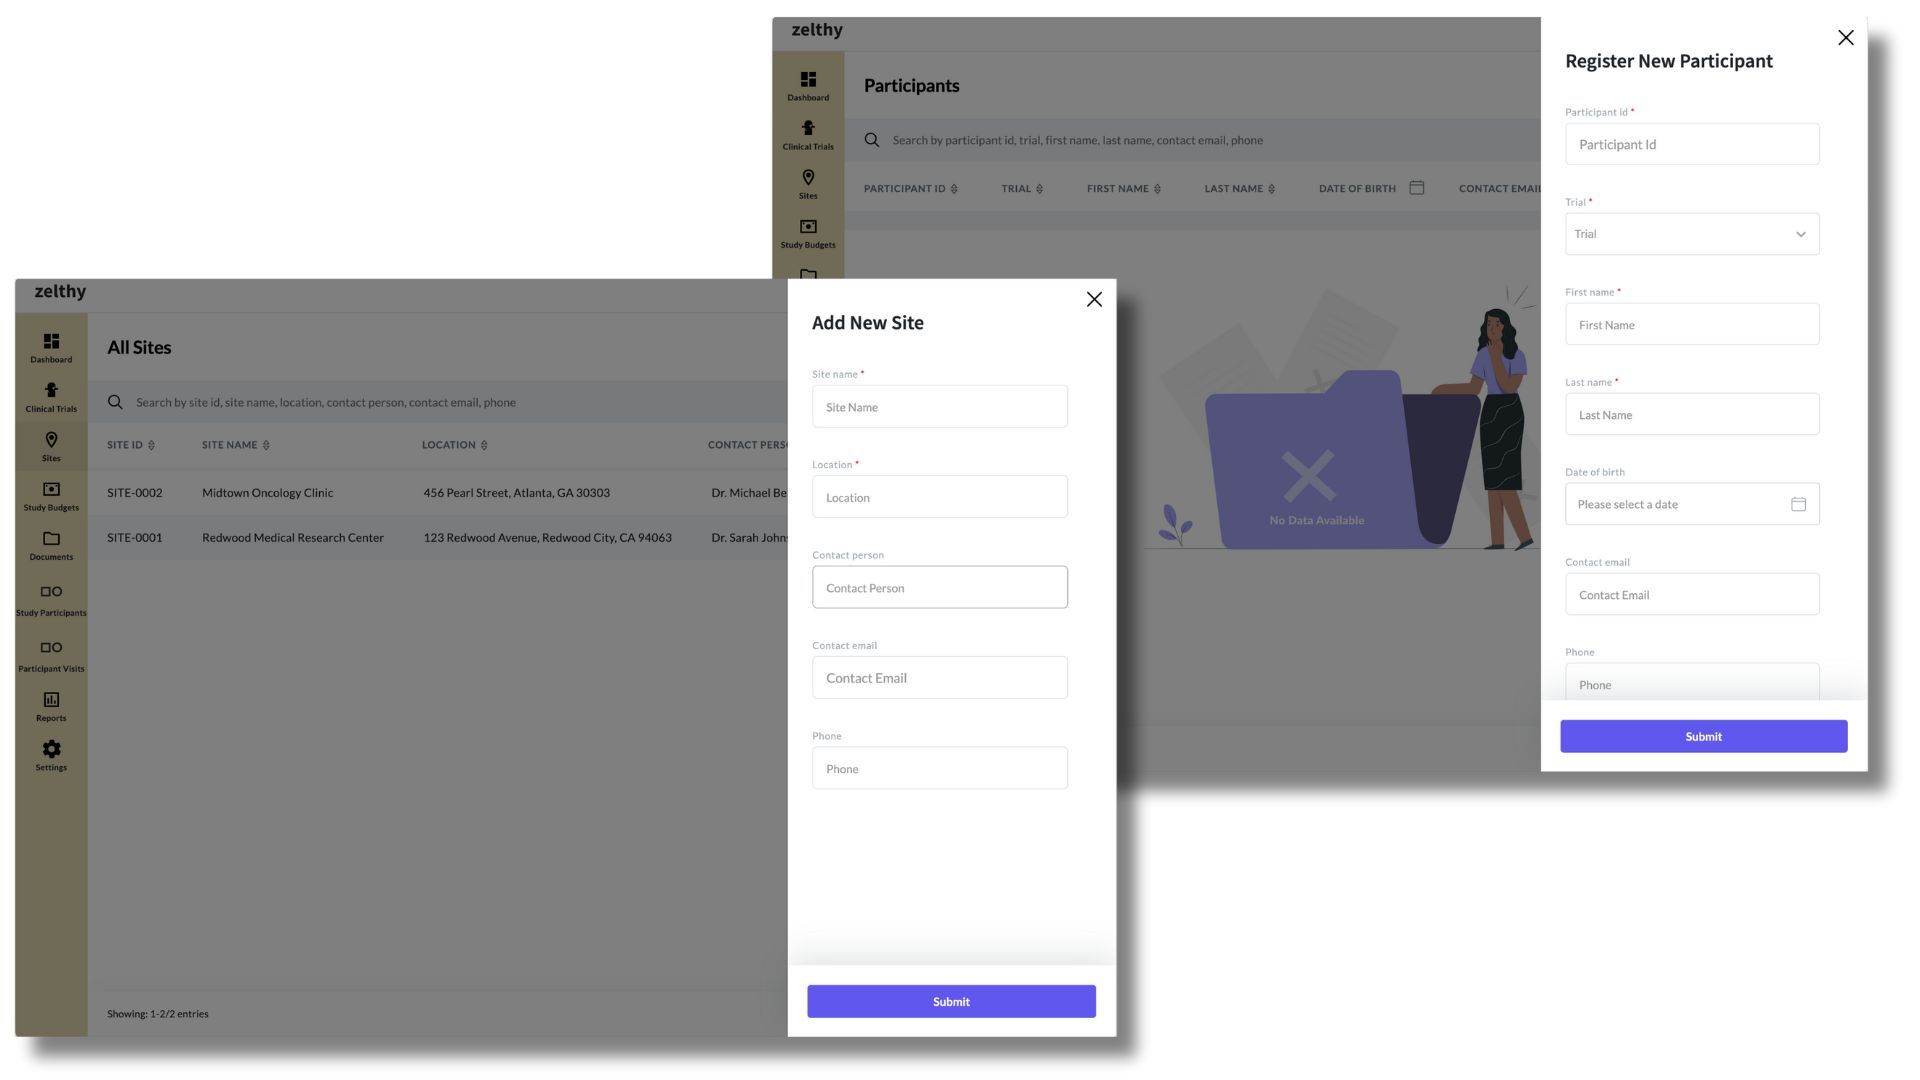The width and height of the screenshot is (1920, 1080).
Task: Close the Register New Participant panel
Action: pyautogui.click(x=1845, y=38)
